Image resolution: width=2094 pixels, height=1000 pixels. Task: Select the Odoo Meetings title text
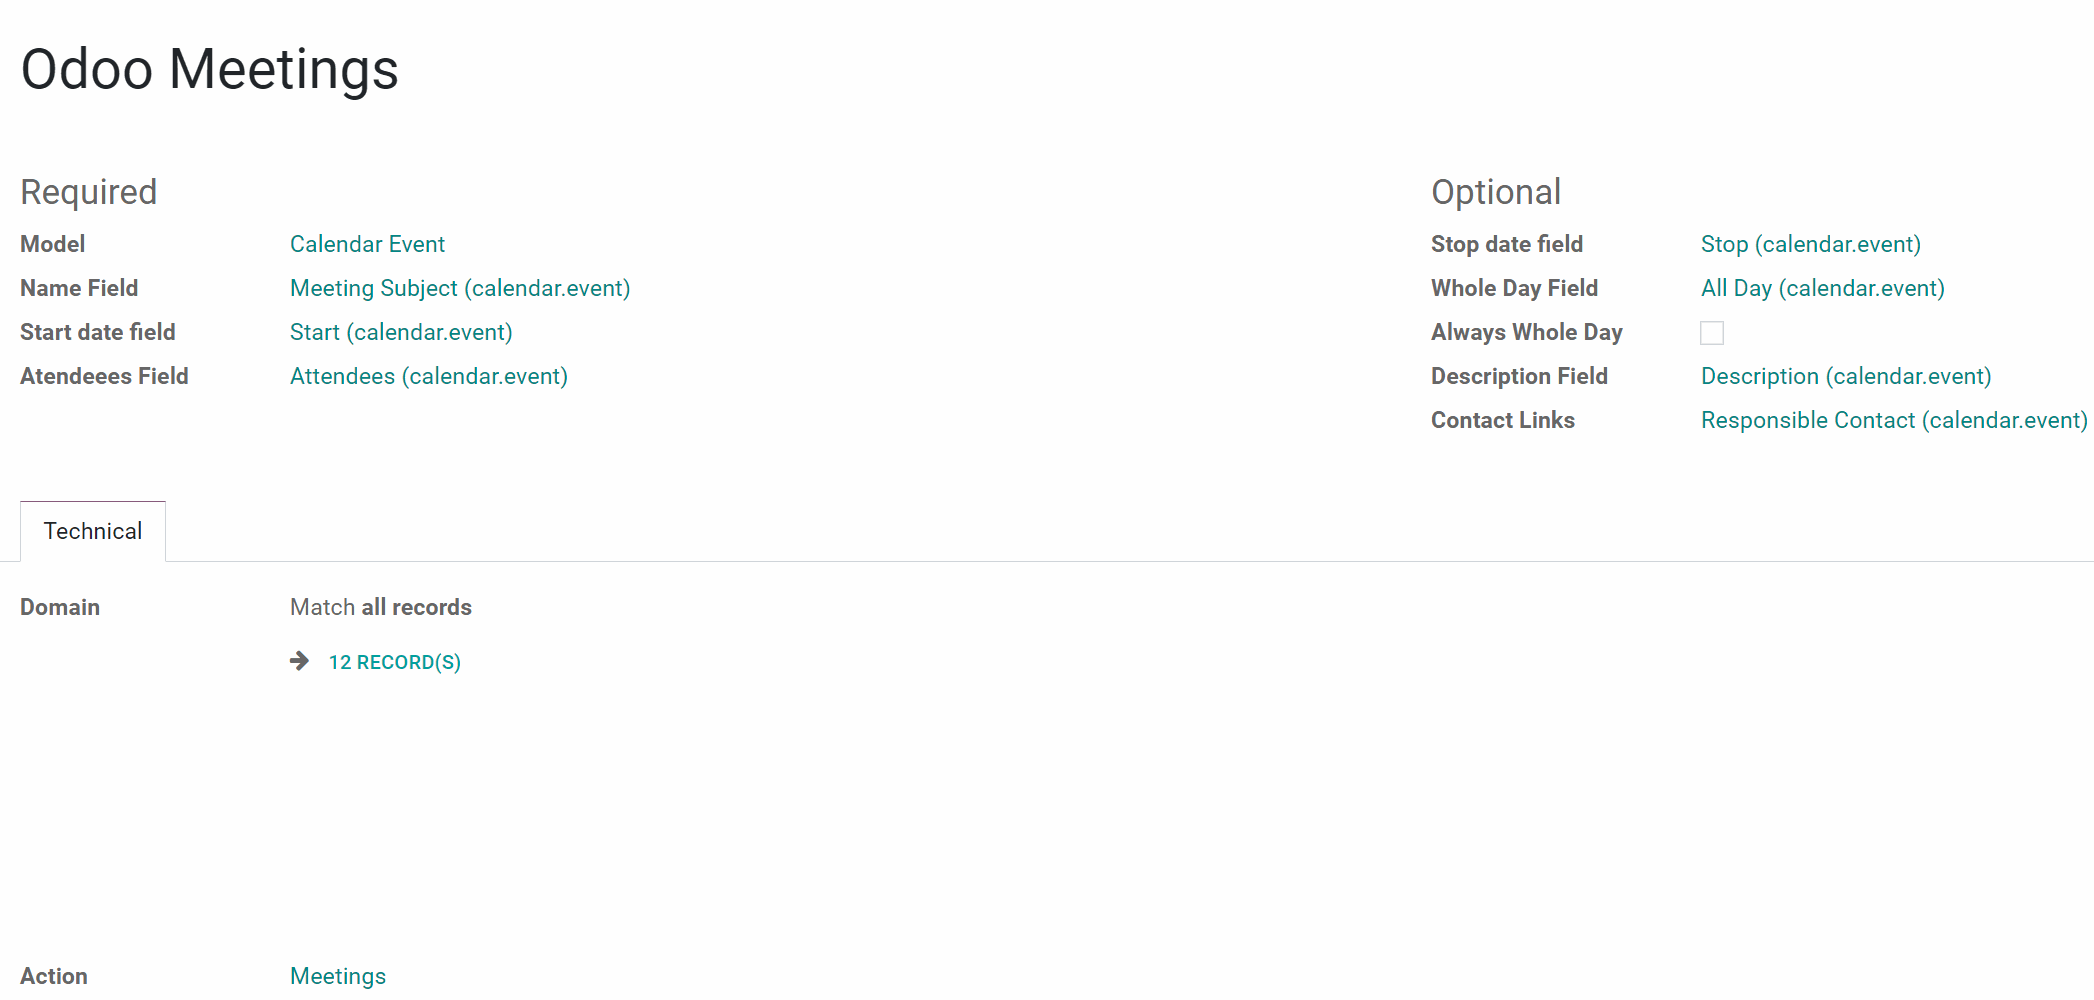click(x=210, y=70)
